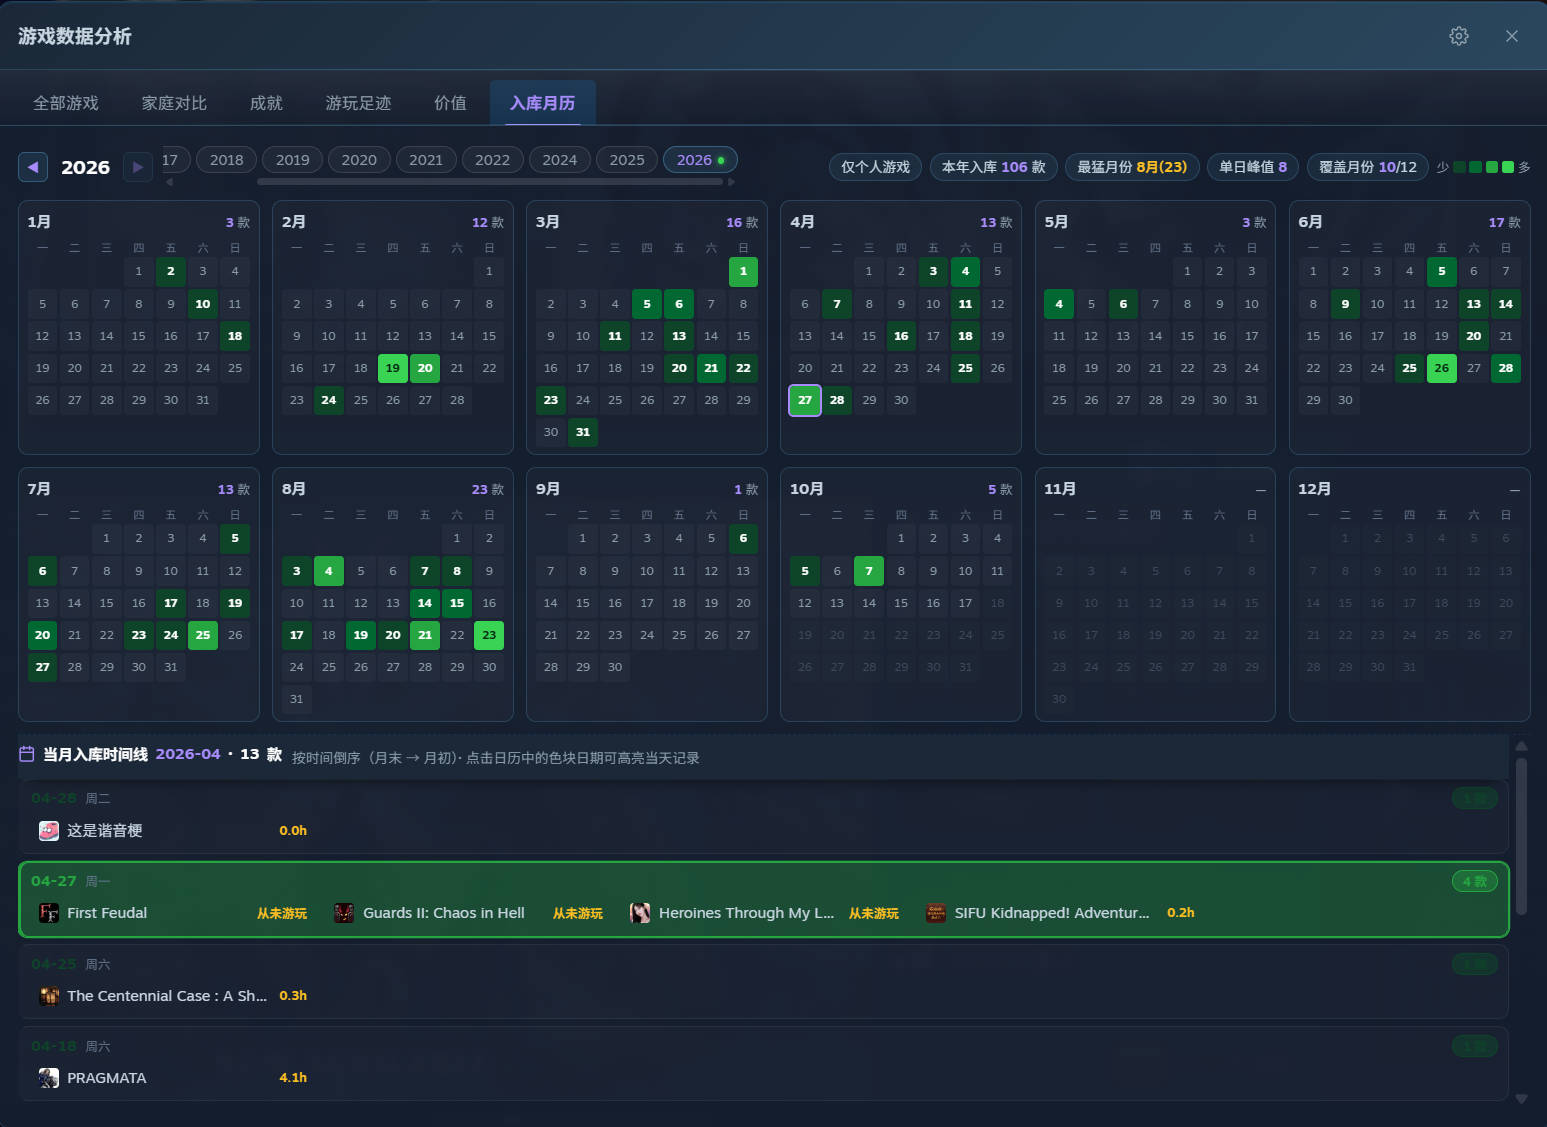Click the brightest green legend swatch
The height and width of the screenshot is (1127, 1547).
pos(1508,167)
